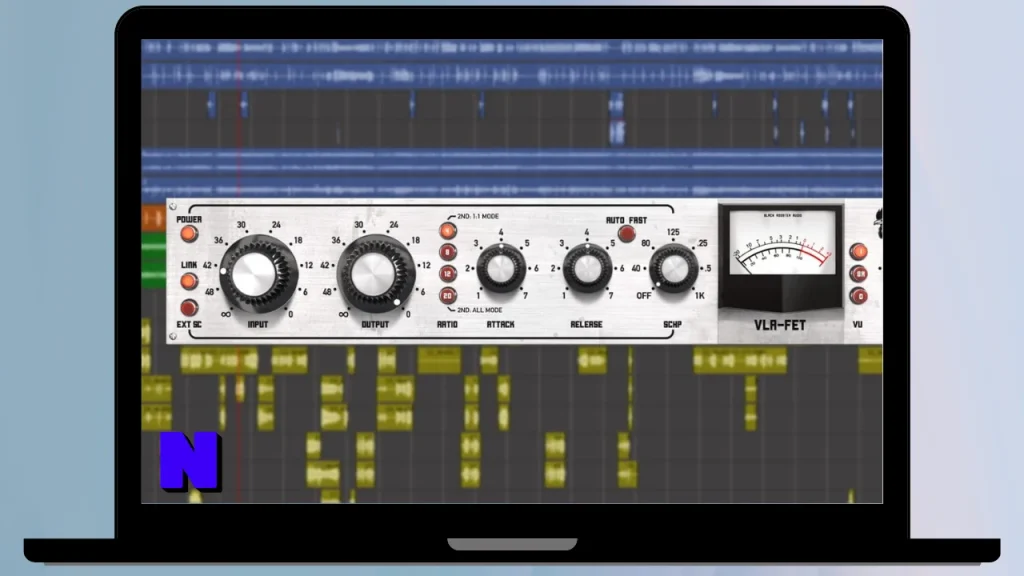Click the RELEASE label text
Viewport: 1024px width, 576px height.
pyautogui.click(x=586, y=324)
